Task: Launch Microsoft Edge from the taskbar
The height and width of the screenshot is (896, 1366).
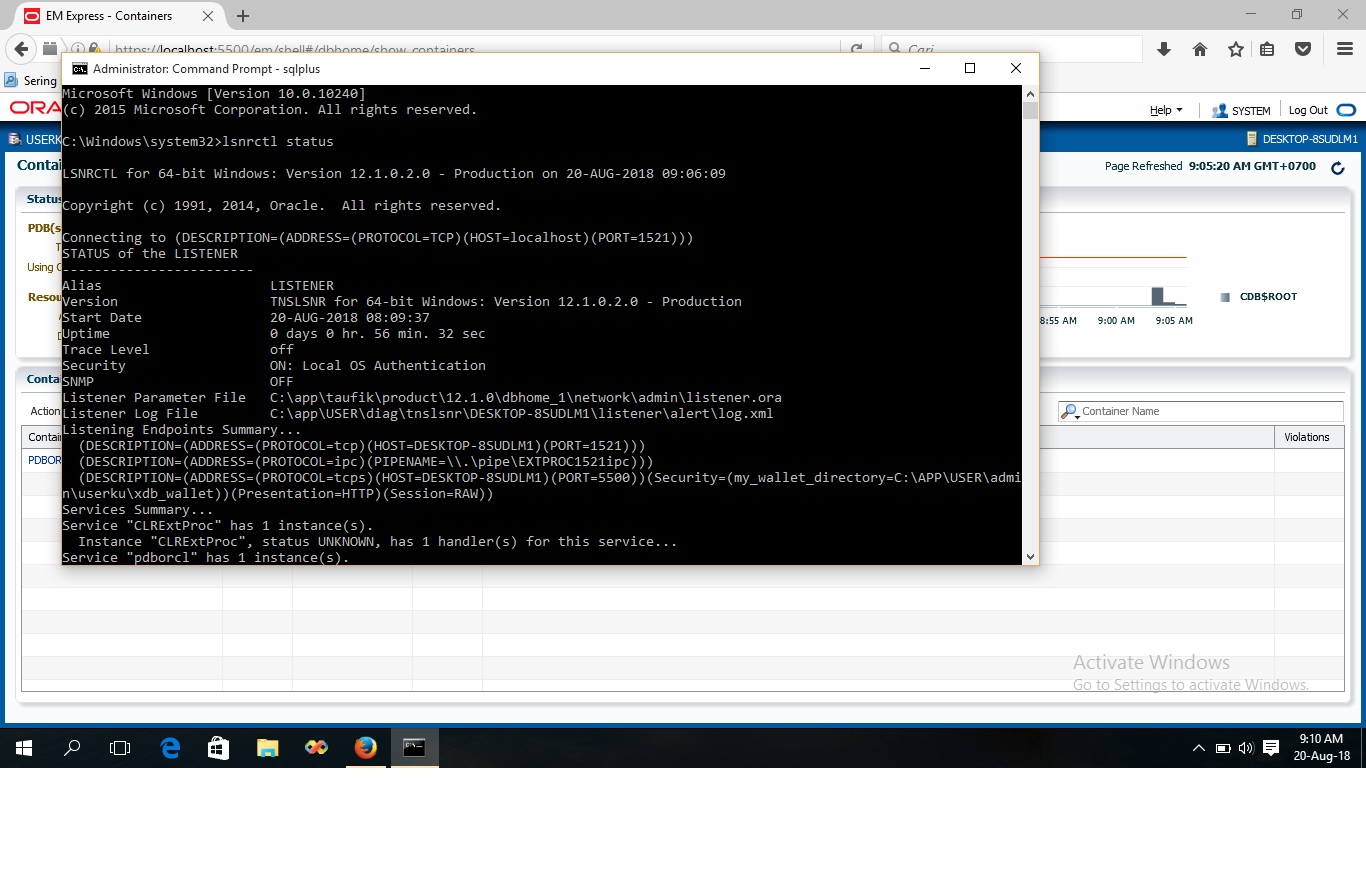Action: 169,747
